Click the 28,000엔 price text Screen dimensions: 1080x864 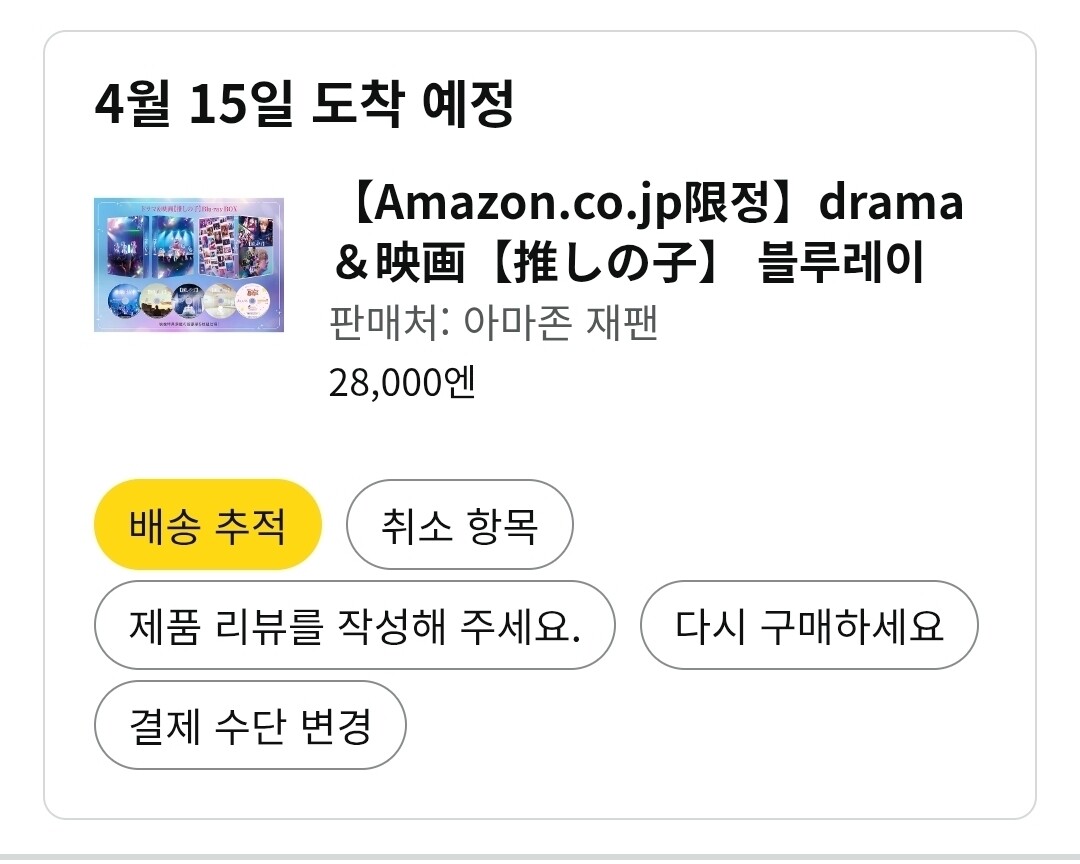tap(402, 383)
